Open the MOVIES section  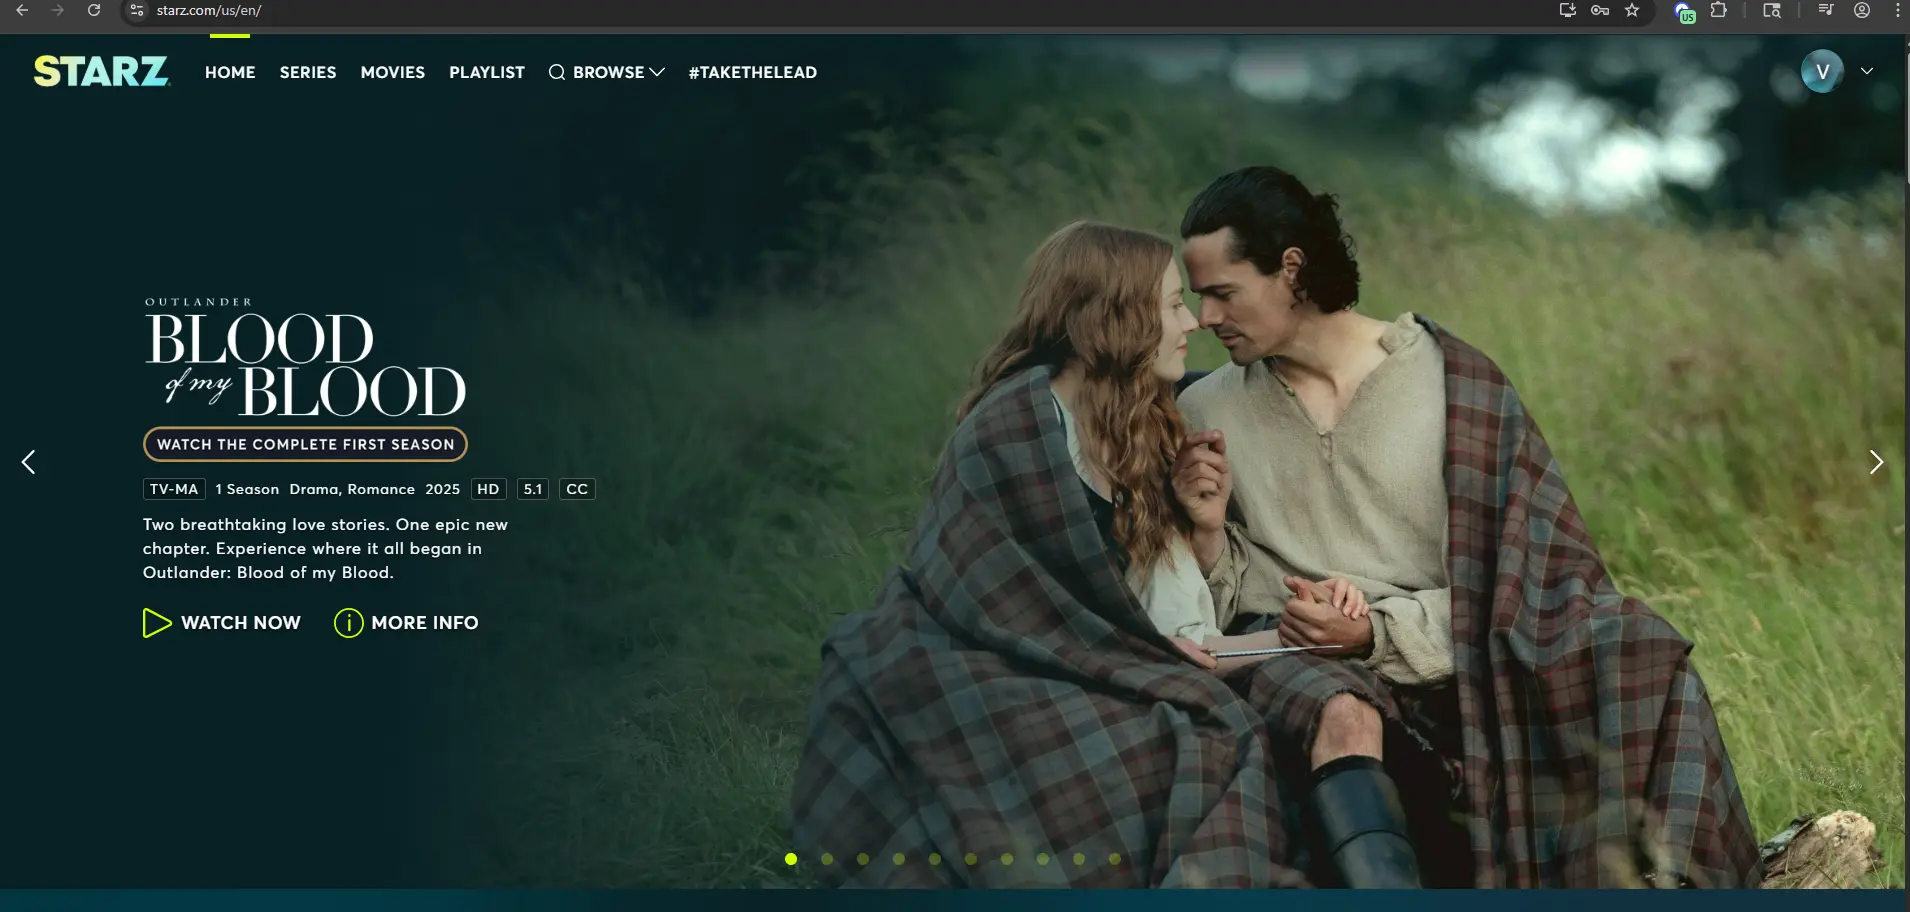[x=393, y=72]
